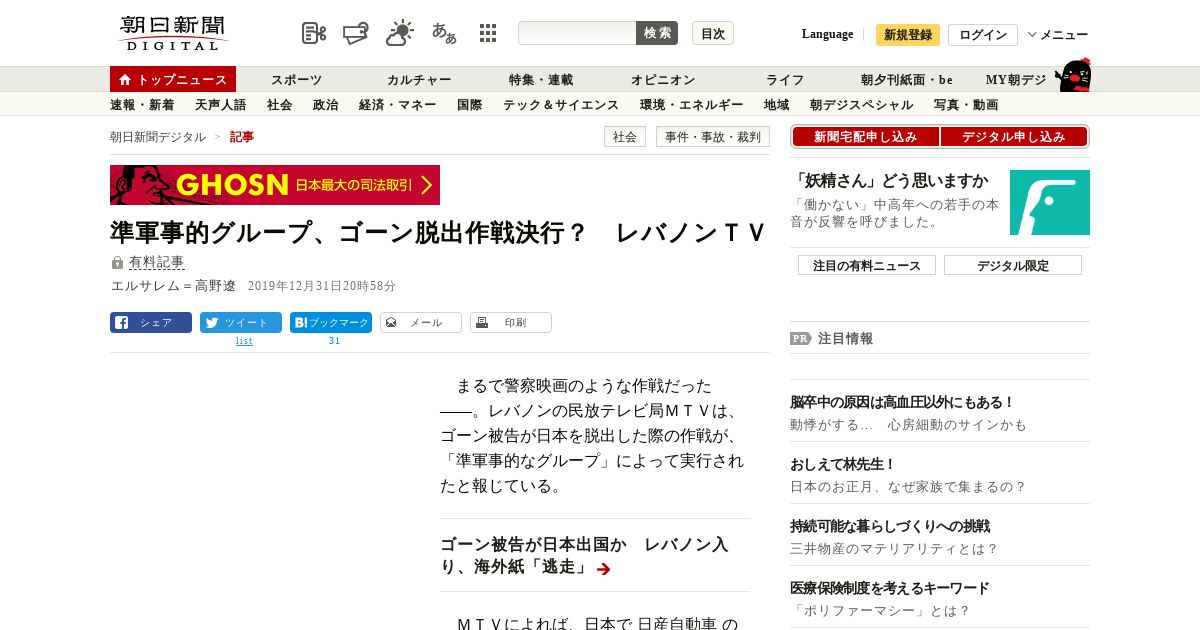Open 国際 submenu item
The width and height of the screenshot is (1200, 630).
(x=470, y=104)
